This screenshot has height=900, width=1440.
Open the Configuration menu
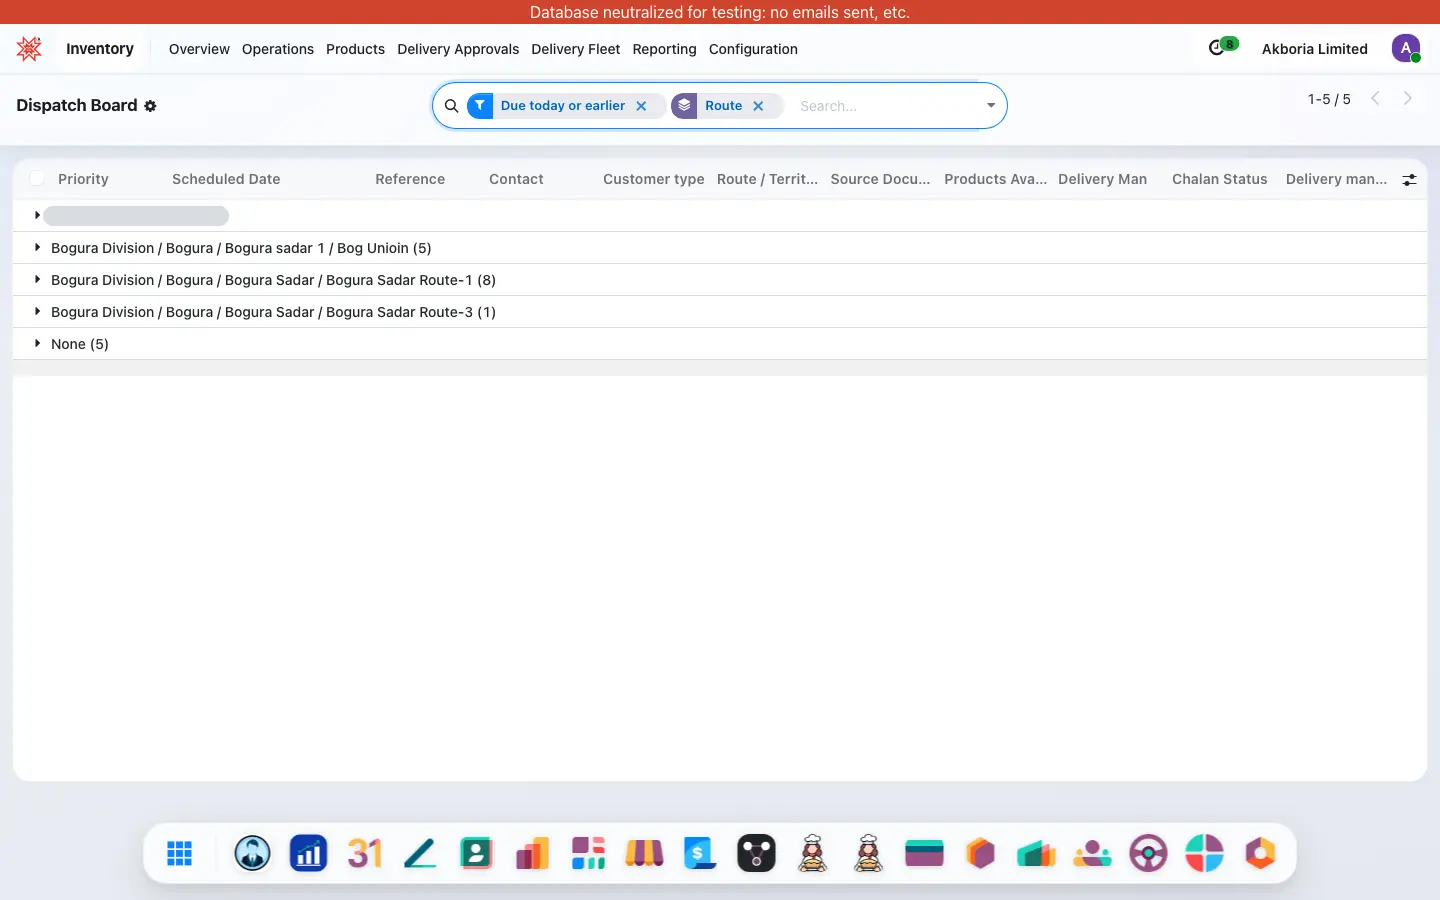click(x=753, y=49)
